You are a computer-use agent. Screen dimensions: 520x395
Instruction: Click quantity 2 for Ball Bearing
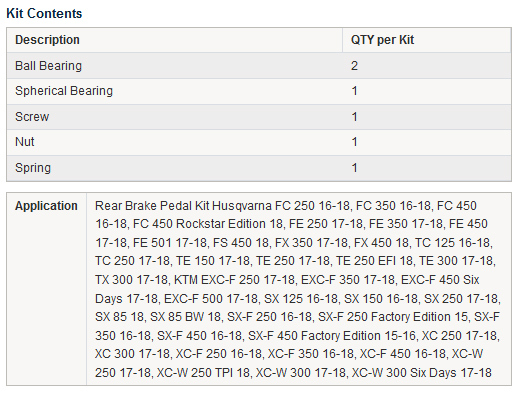click(354, 66)
